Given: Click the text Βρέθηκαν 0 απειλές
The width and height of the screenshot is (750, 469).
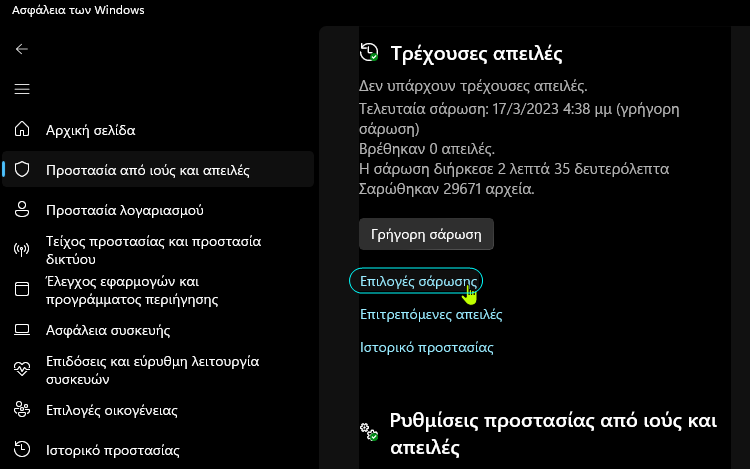Looking at the screenshot, I should (x=427, y=149).
